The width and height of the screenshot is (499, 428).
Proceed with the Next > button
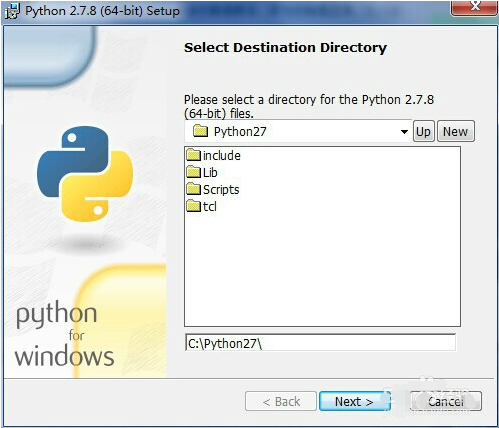(354, 401)
